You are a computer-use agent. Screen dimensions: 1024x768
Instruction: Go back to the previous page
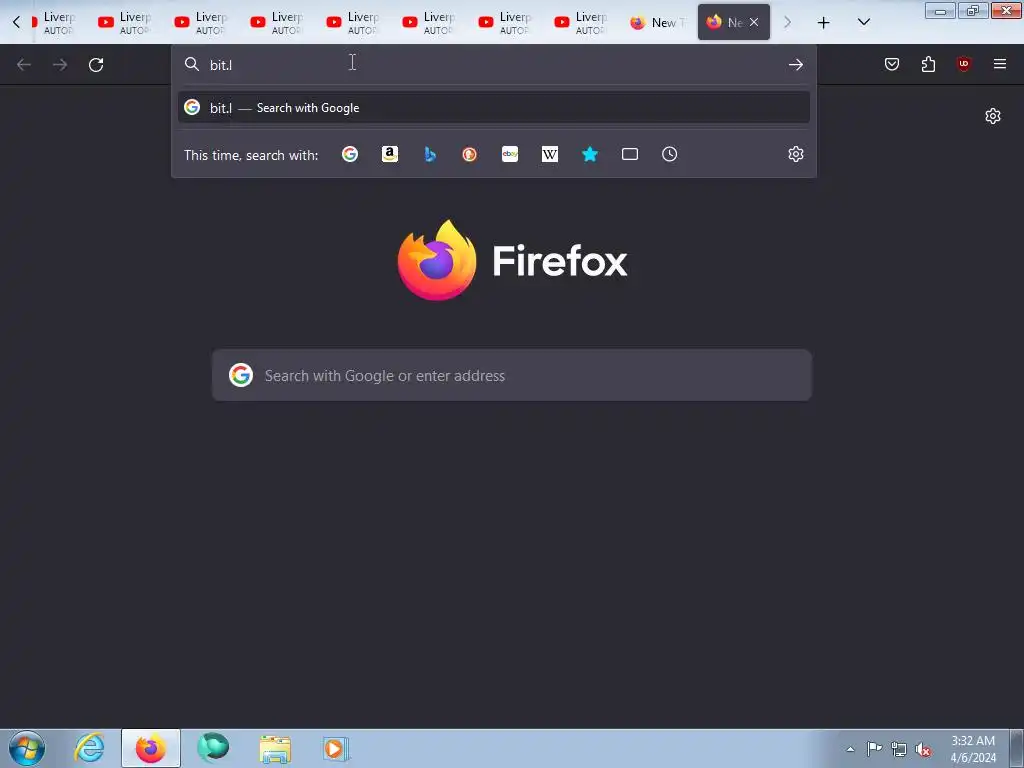[x=24, y=65]
